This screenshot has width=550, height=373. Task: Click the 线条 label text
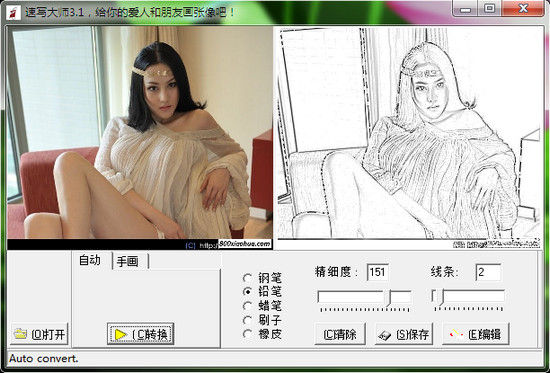coord(444,272)
